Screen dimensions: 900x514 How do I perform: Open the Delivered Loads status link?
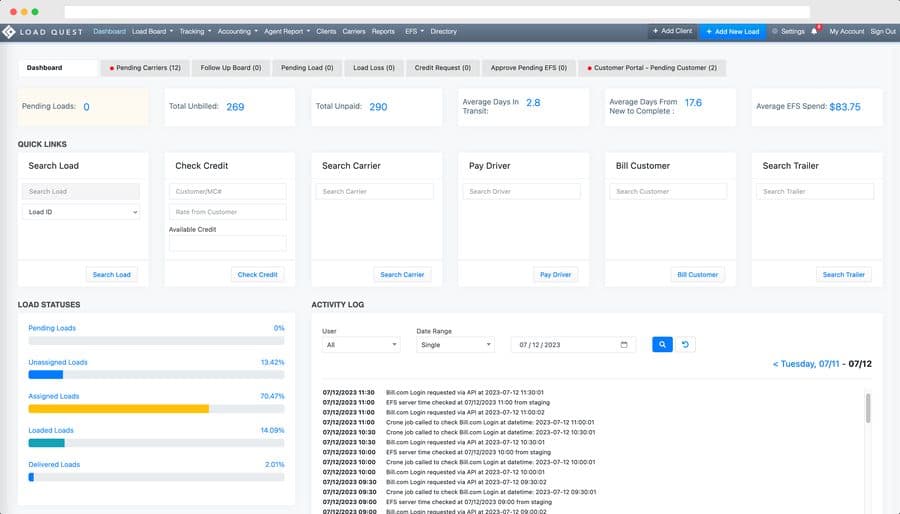54,465
